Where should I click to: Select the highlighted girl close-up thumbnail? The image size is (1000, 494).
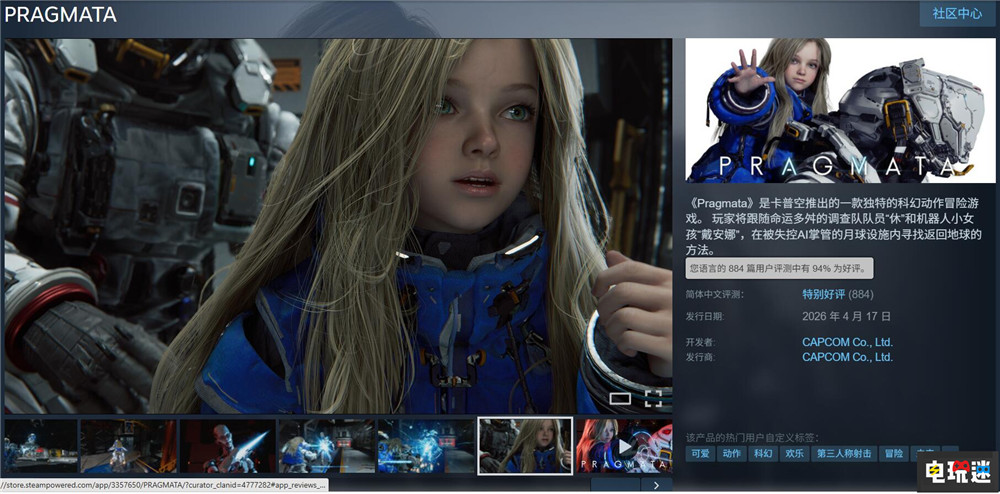[x=525, y=445]
